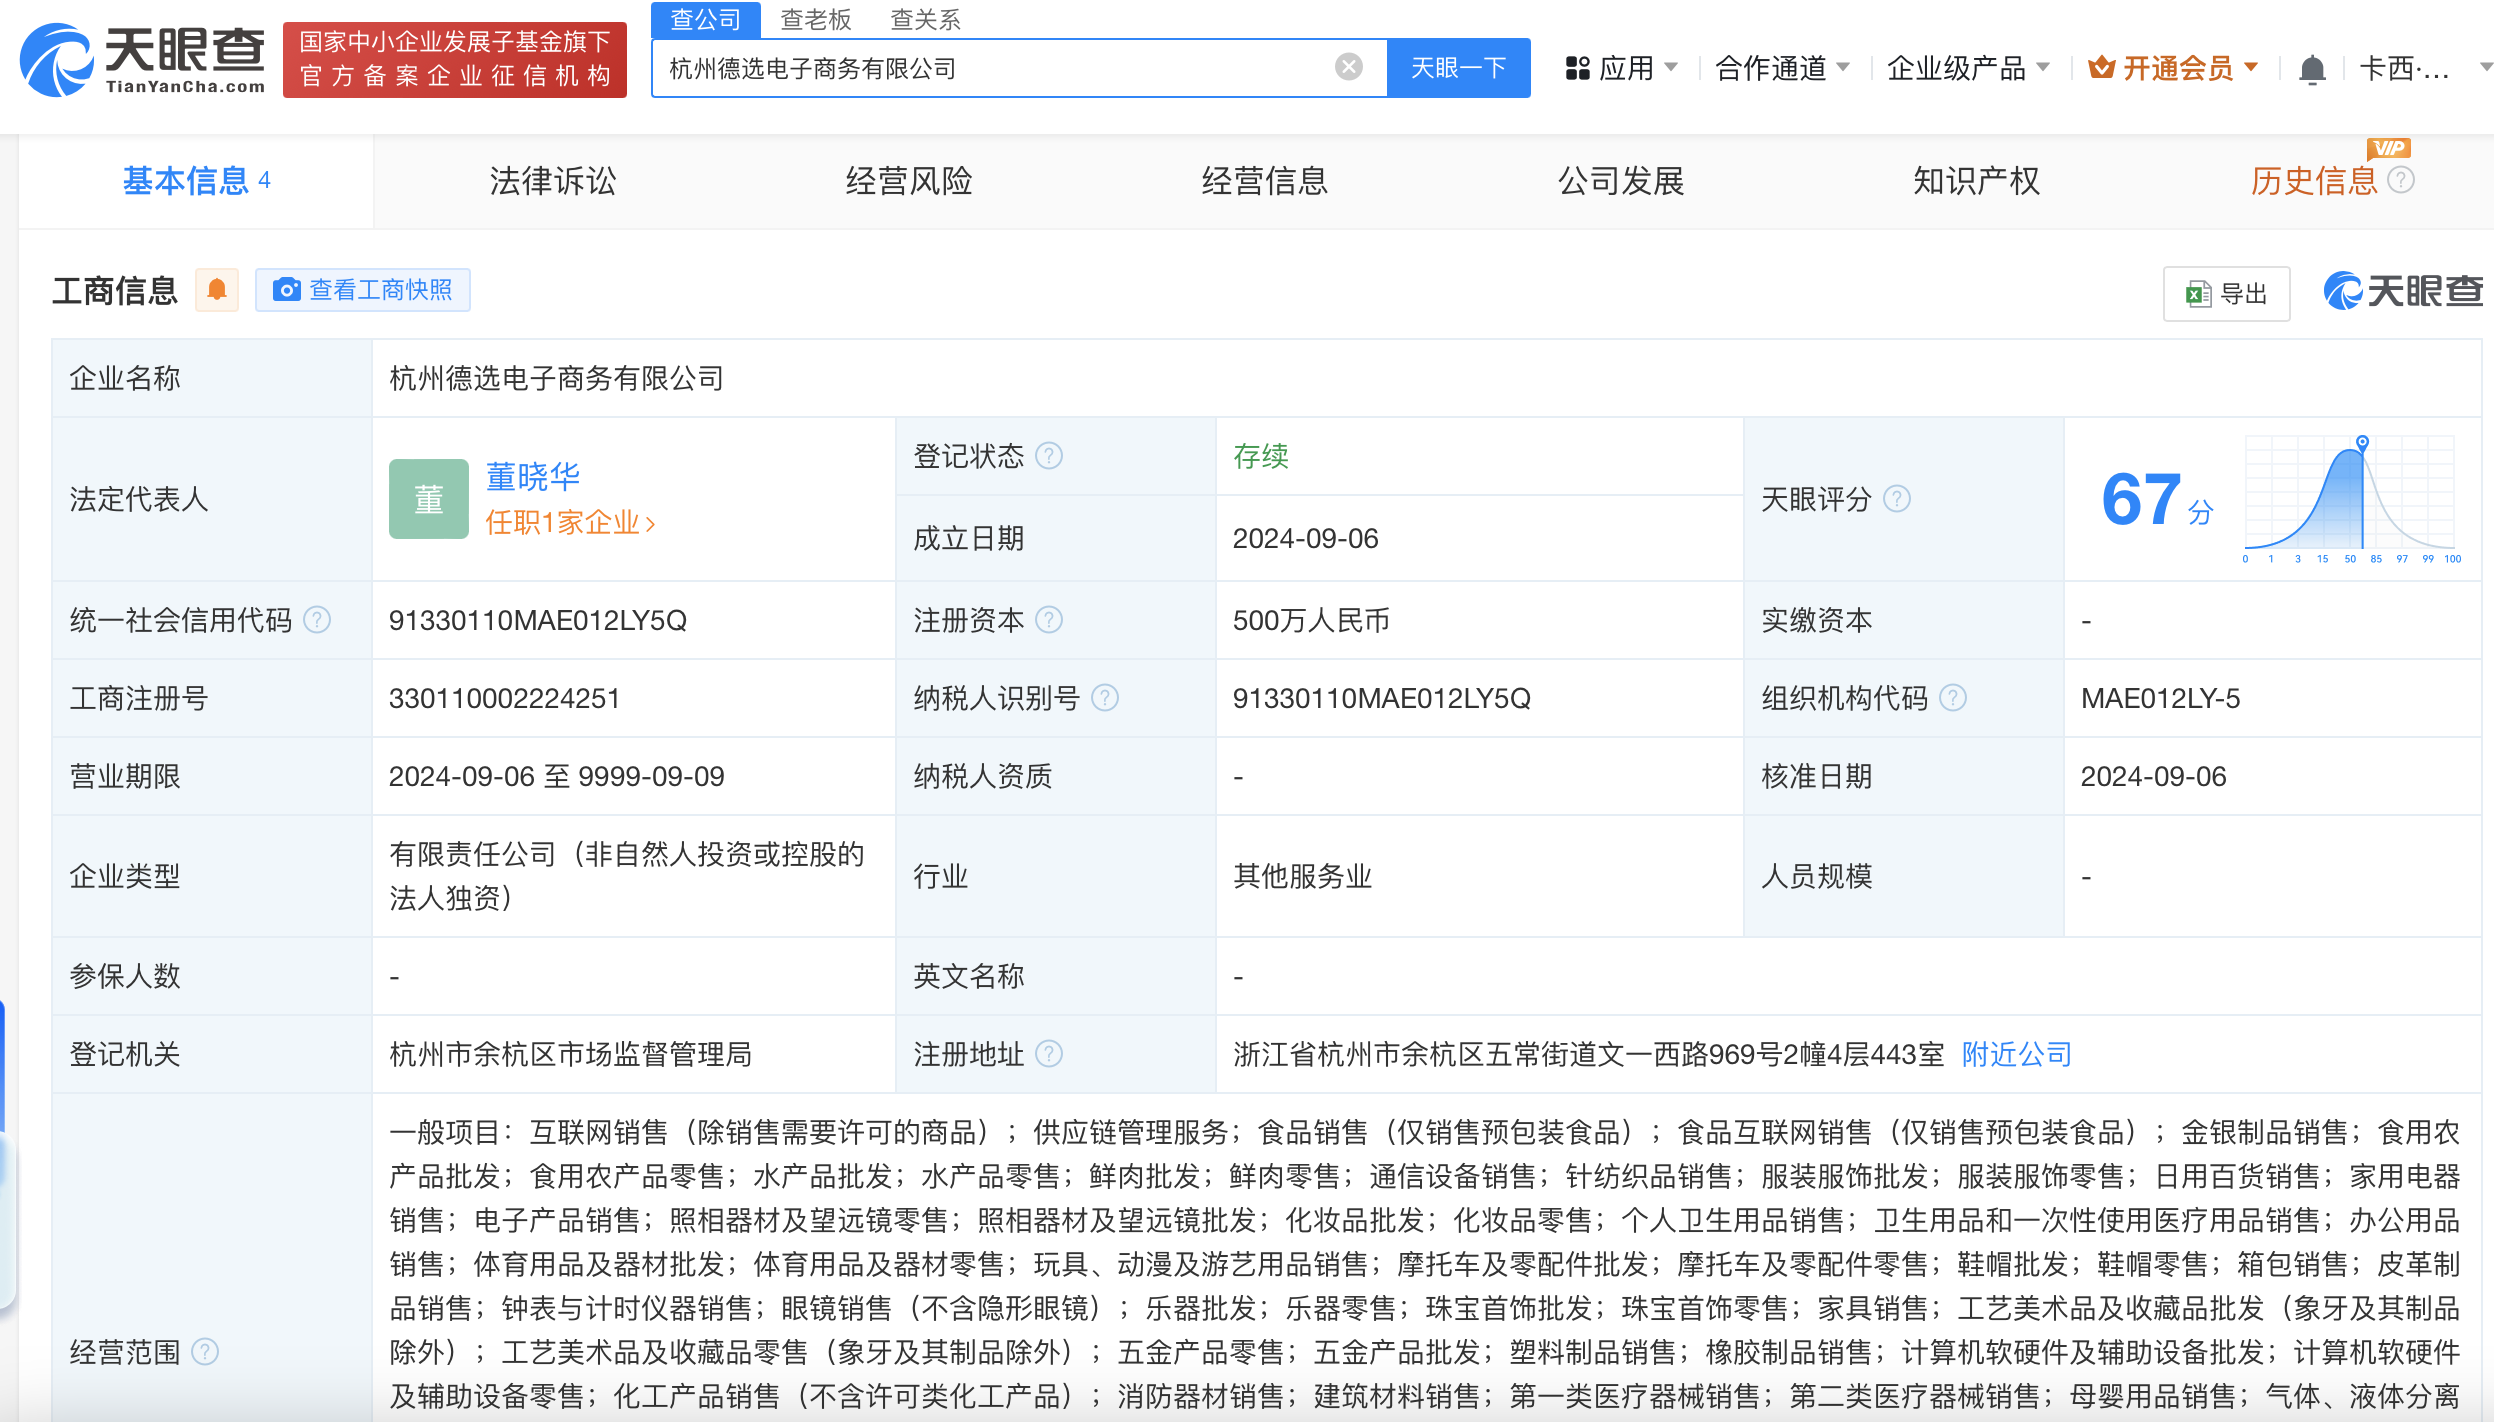Screen dimensions: 2494x1422
Task: Click the 附近公司 link near the address
Action: [x=2014, y=1053]
